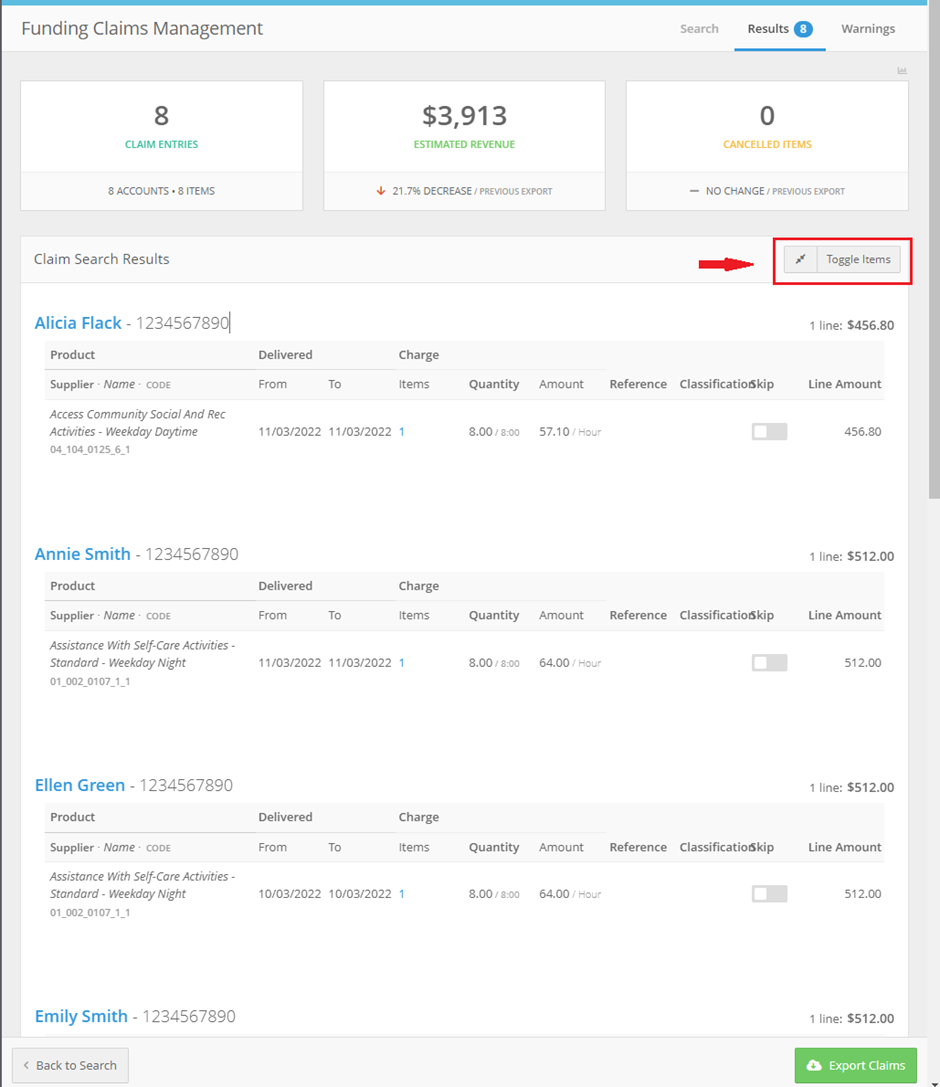This screenshot has width=940, height=1087.
Task: Click the Items count link in Ellen Green's row
Action: (402, 894)
